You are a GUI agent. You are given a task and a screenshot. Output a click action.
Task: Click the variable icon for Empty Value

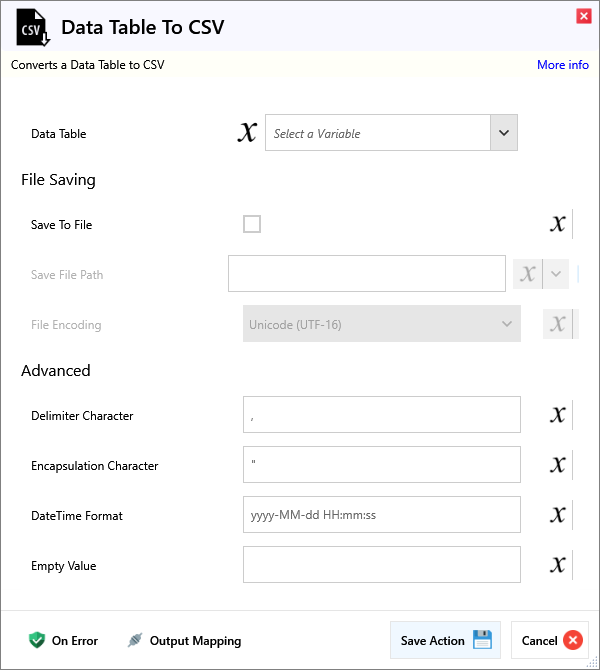[558, 565]
